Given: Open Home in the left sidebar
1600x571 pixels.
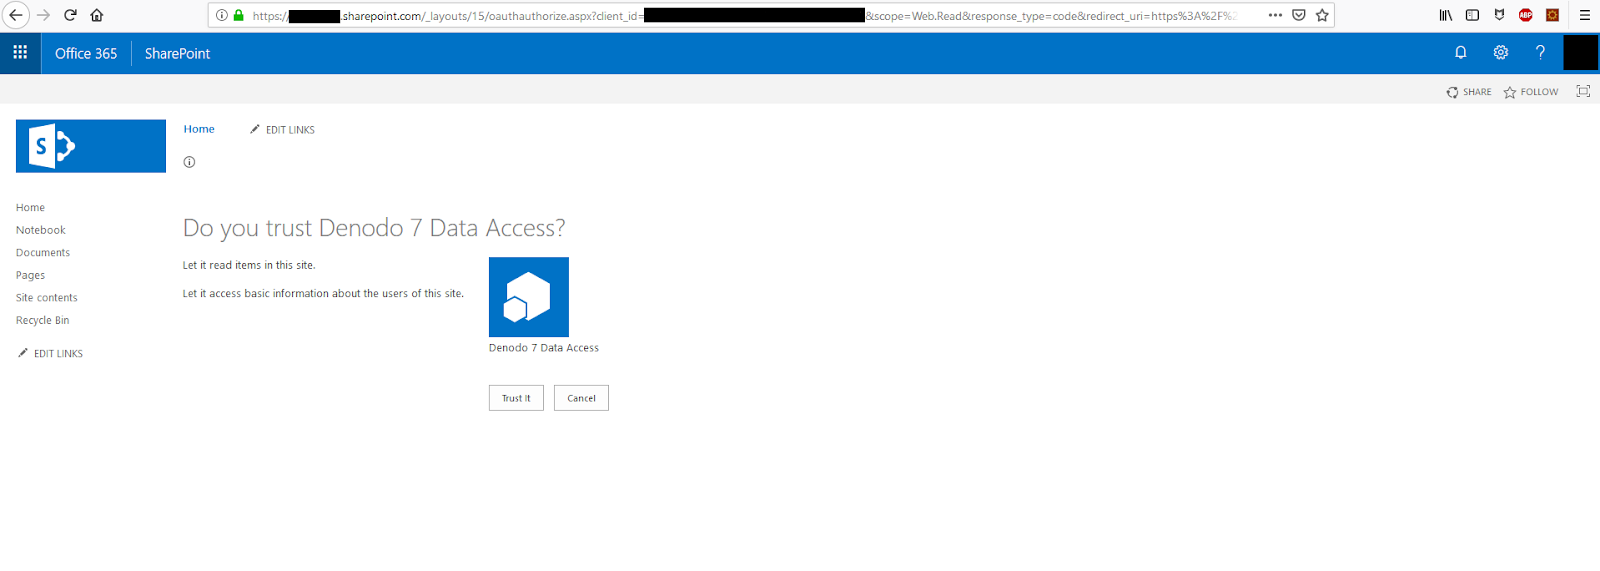Looking at the screenshot, I should click(30, 208).
